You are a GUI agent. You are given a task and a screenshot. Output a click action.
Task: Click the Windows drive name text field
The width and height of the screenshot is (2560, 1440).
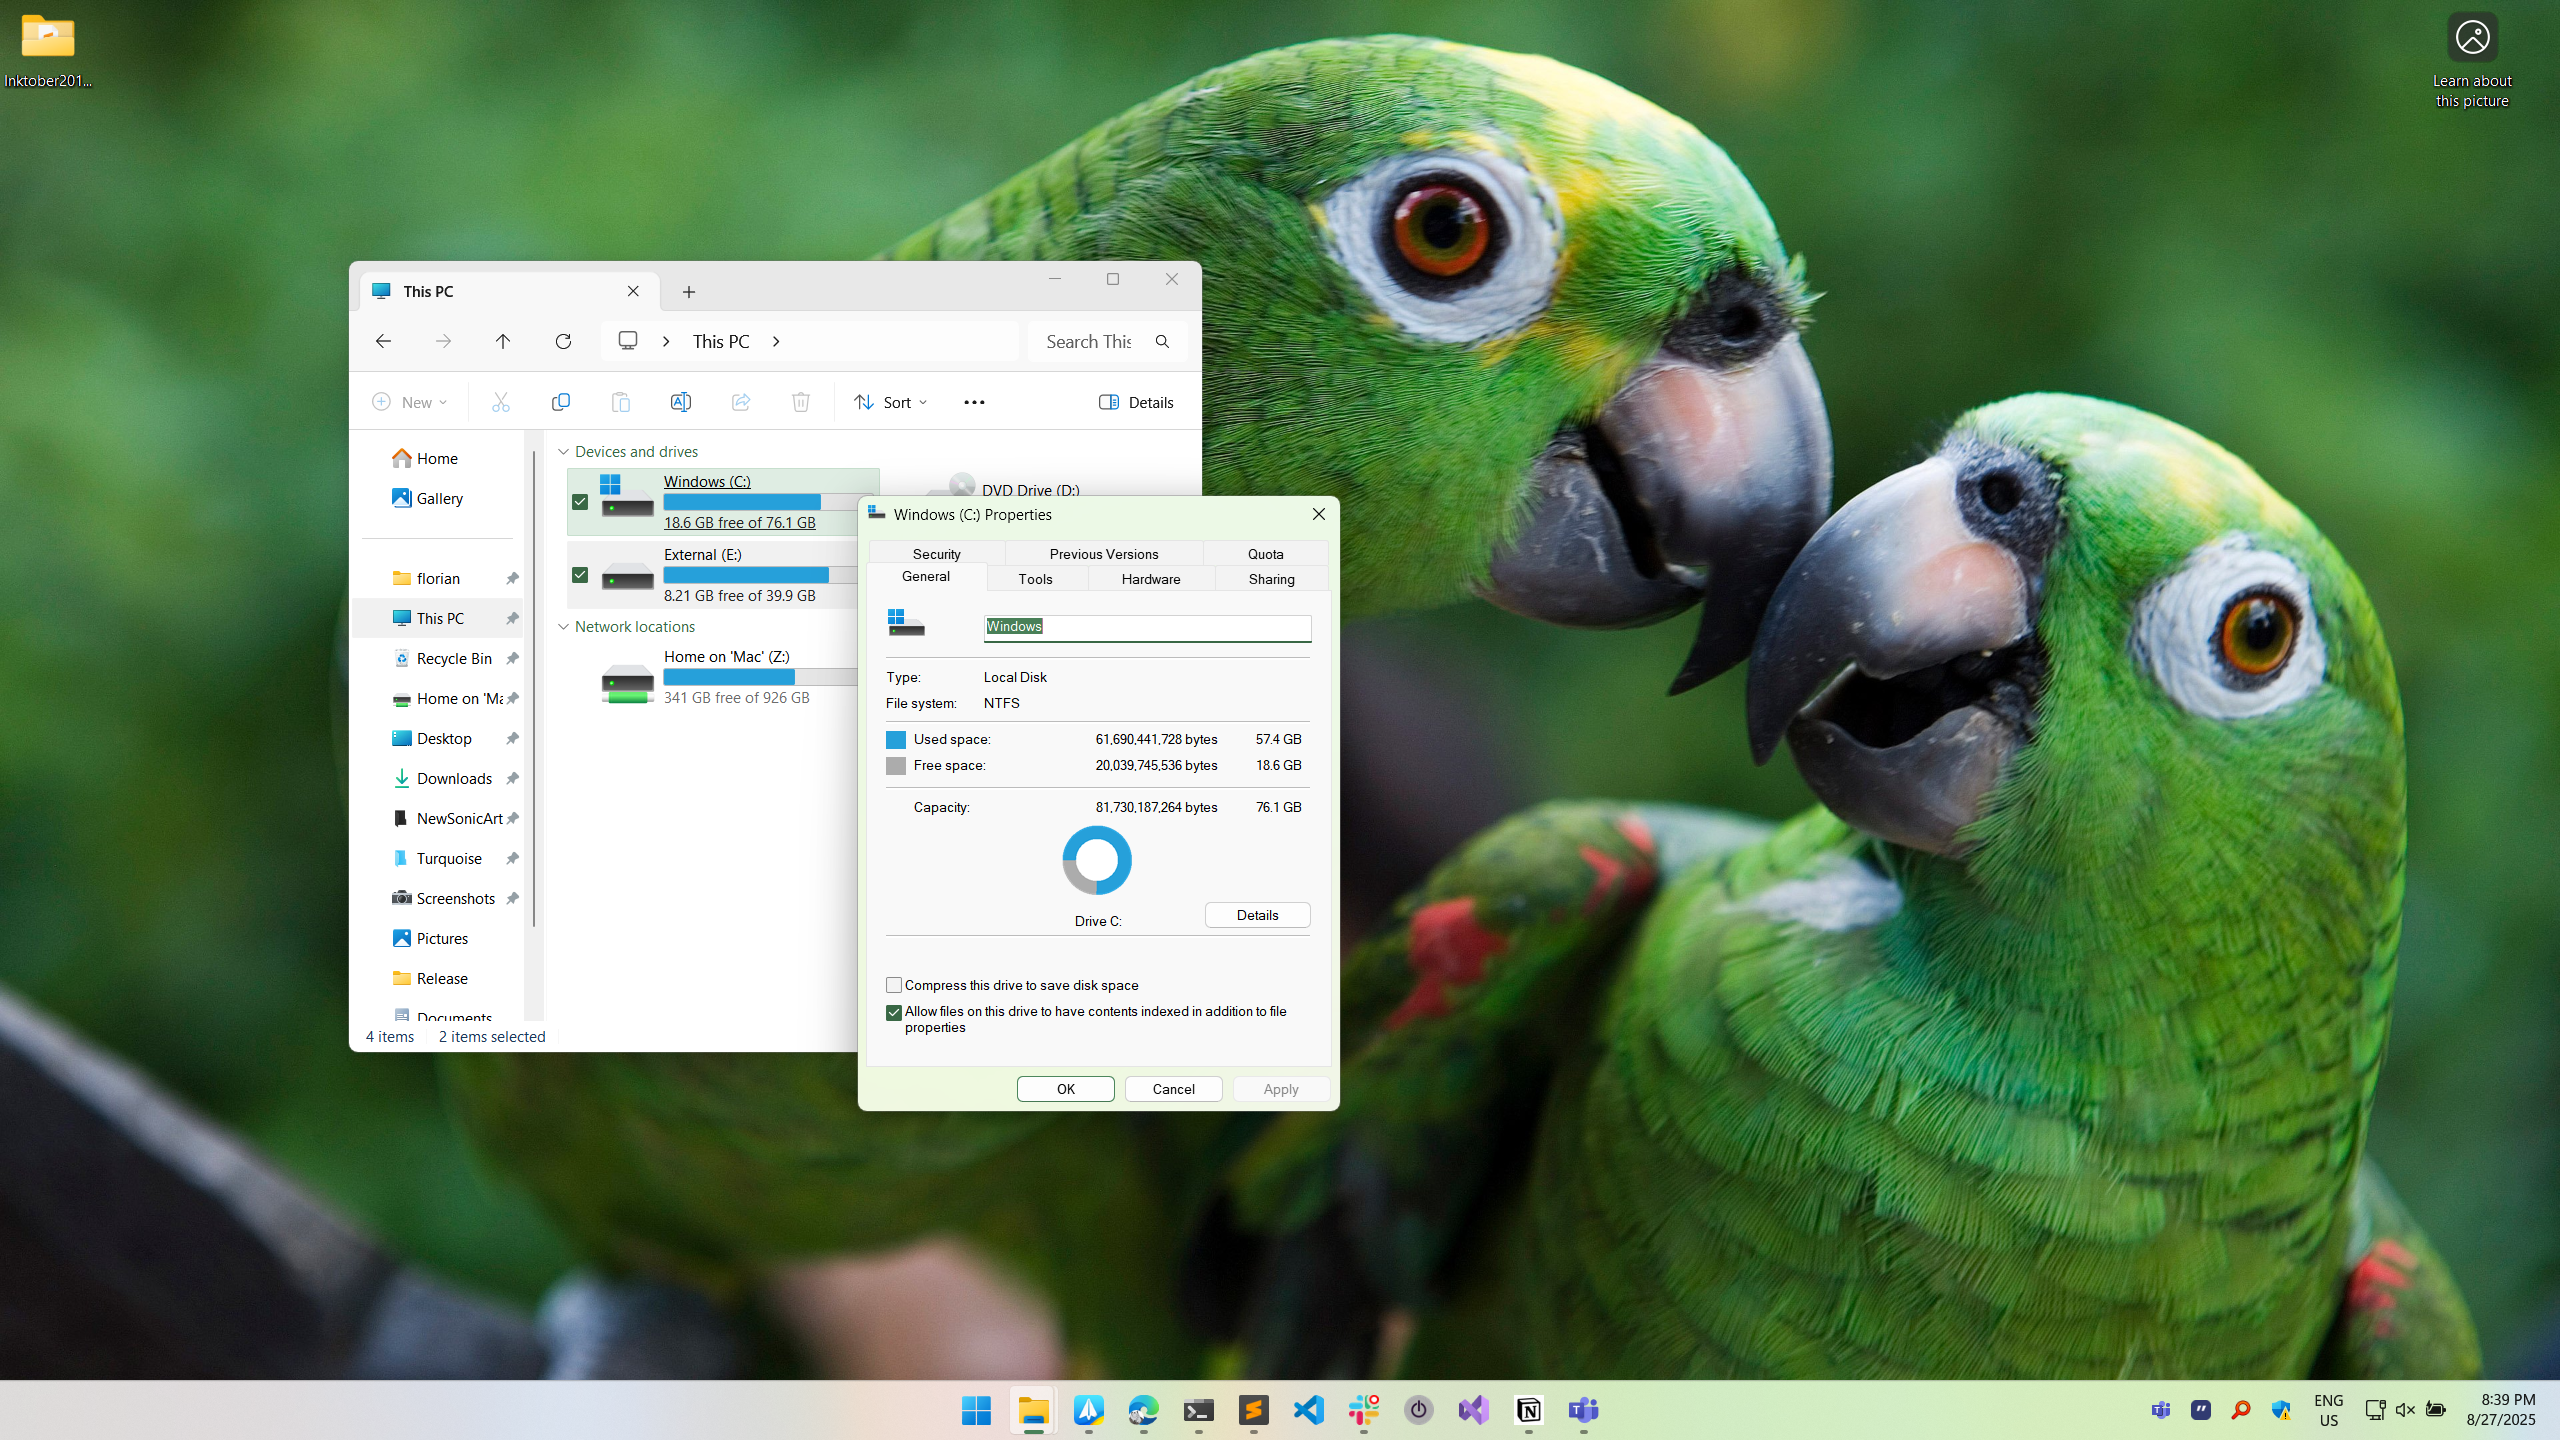(1147, 627)
